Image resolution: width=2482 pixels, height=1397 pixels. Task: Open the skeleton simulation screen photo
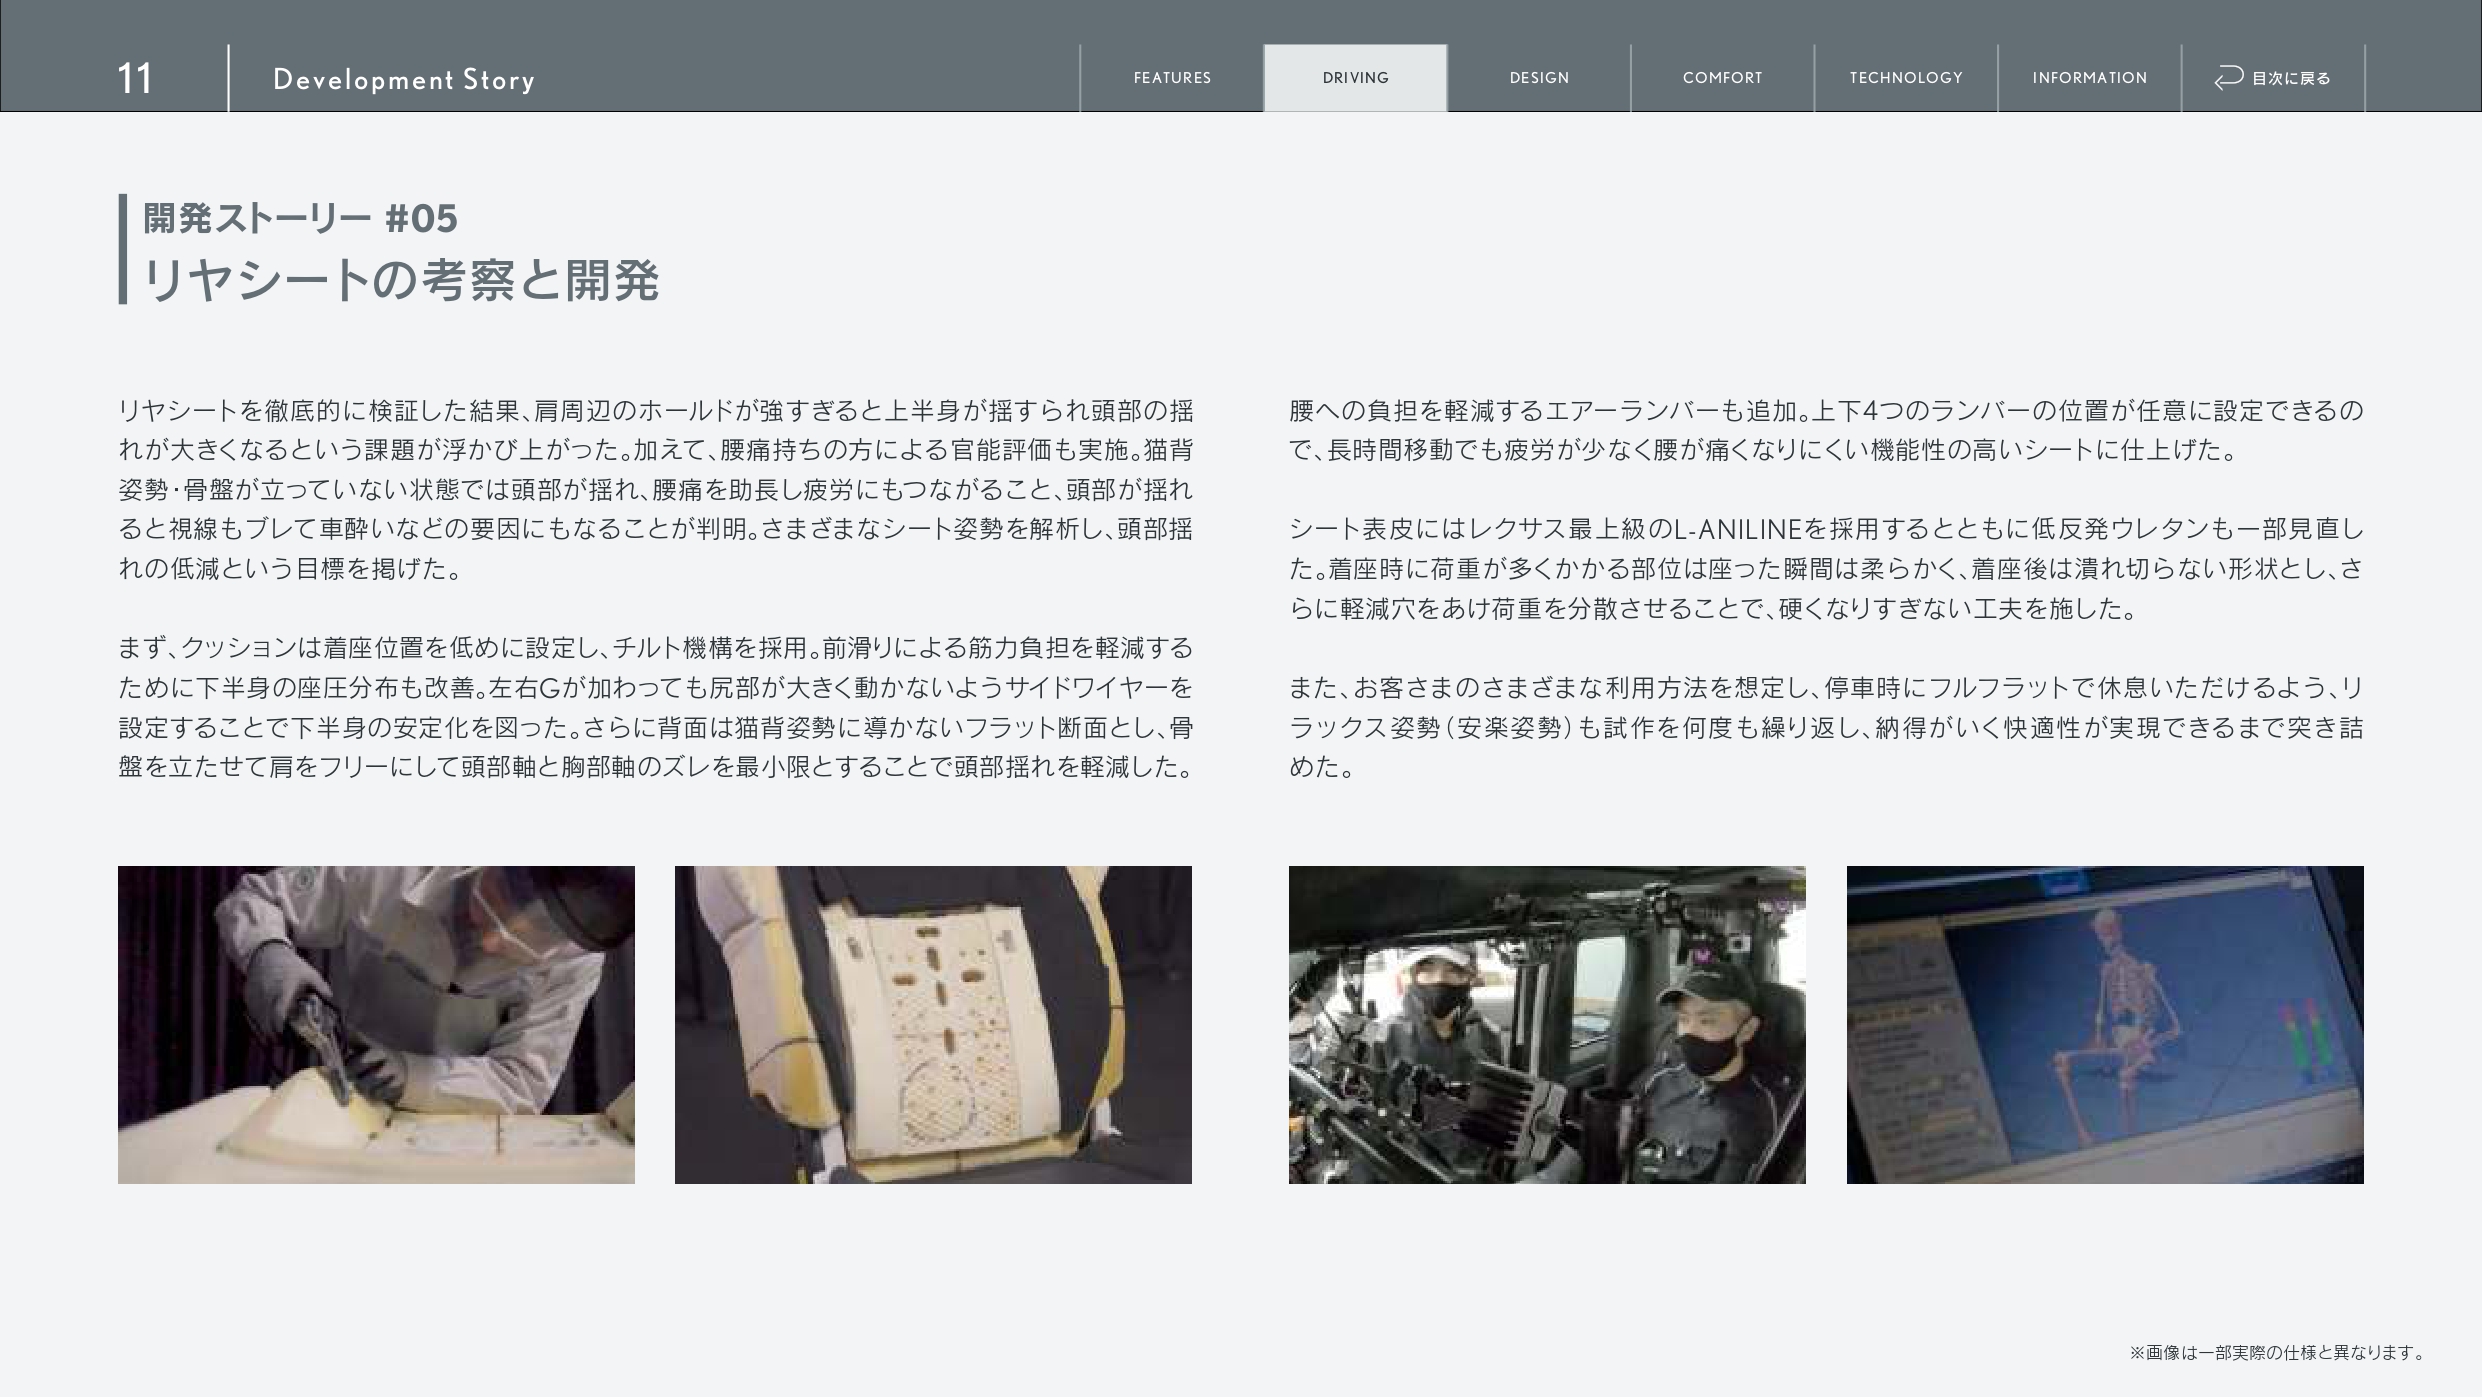click(2105, 1024)
